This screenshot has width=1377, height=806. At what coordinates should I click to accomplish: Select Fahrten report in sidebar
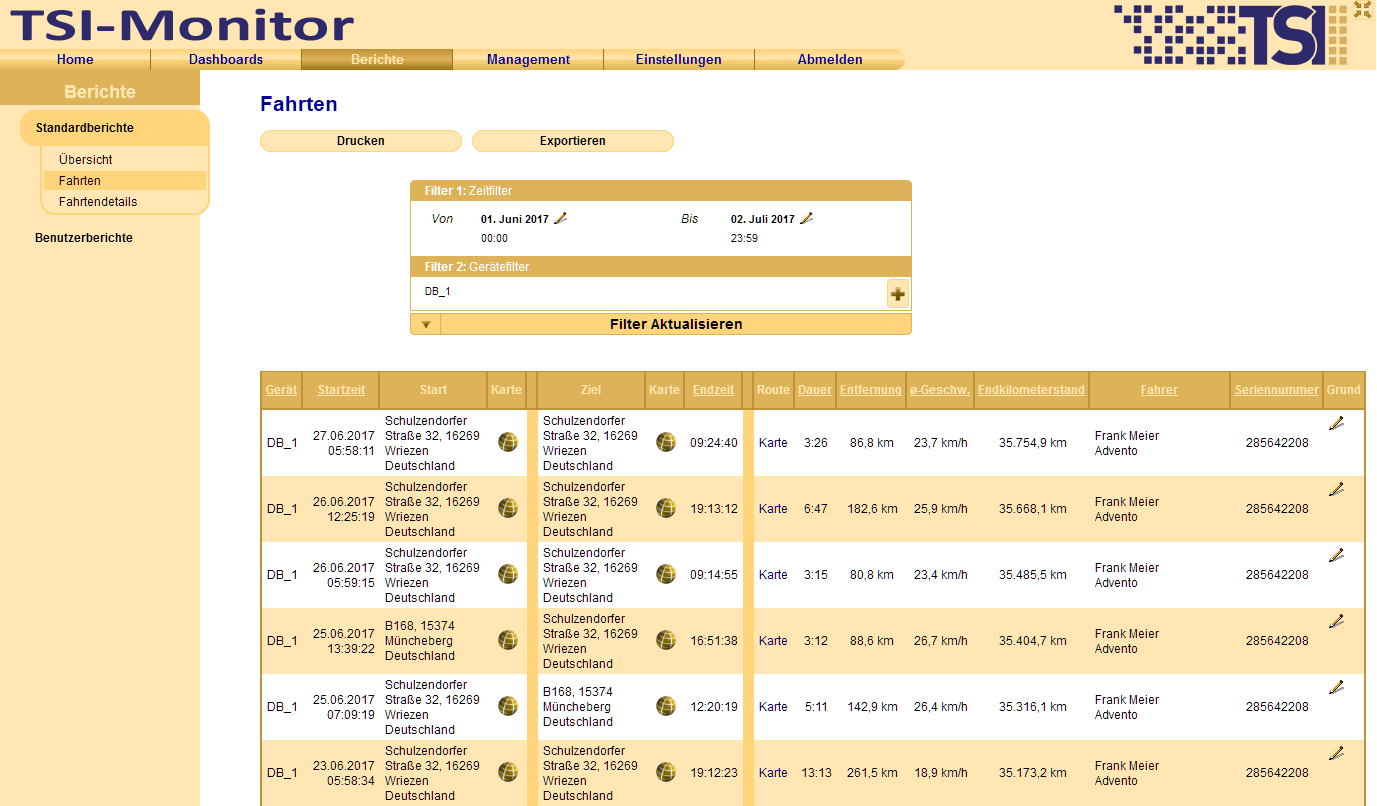pyautogui.click(x=125, y=181)
